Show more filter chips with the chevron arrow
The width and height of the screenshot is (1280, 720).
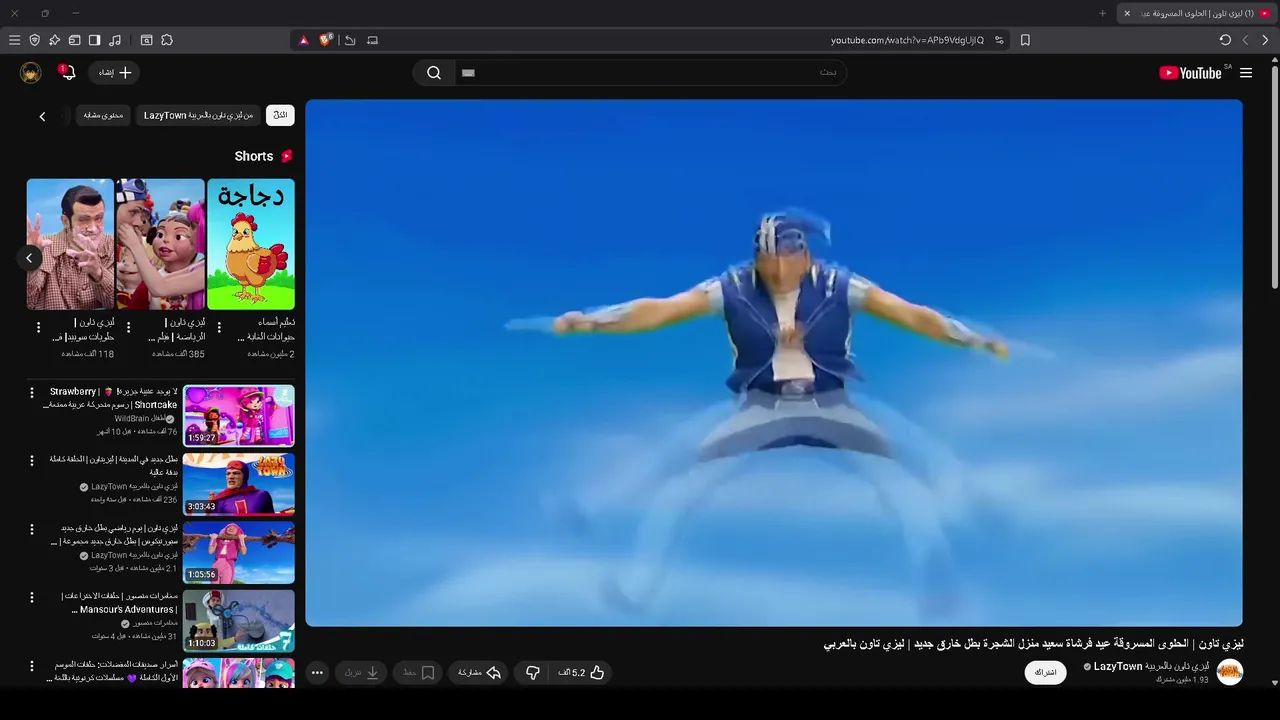pyautogui.click(x=42, y=116)
